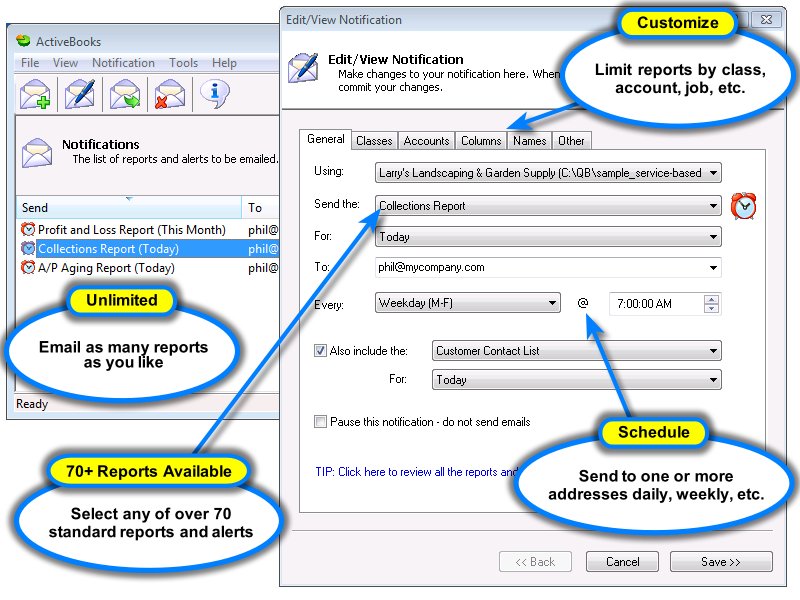Switch to the Names tab

coord(530,141)
